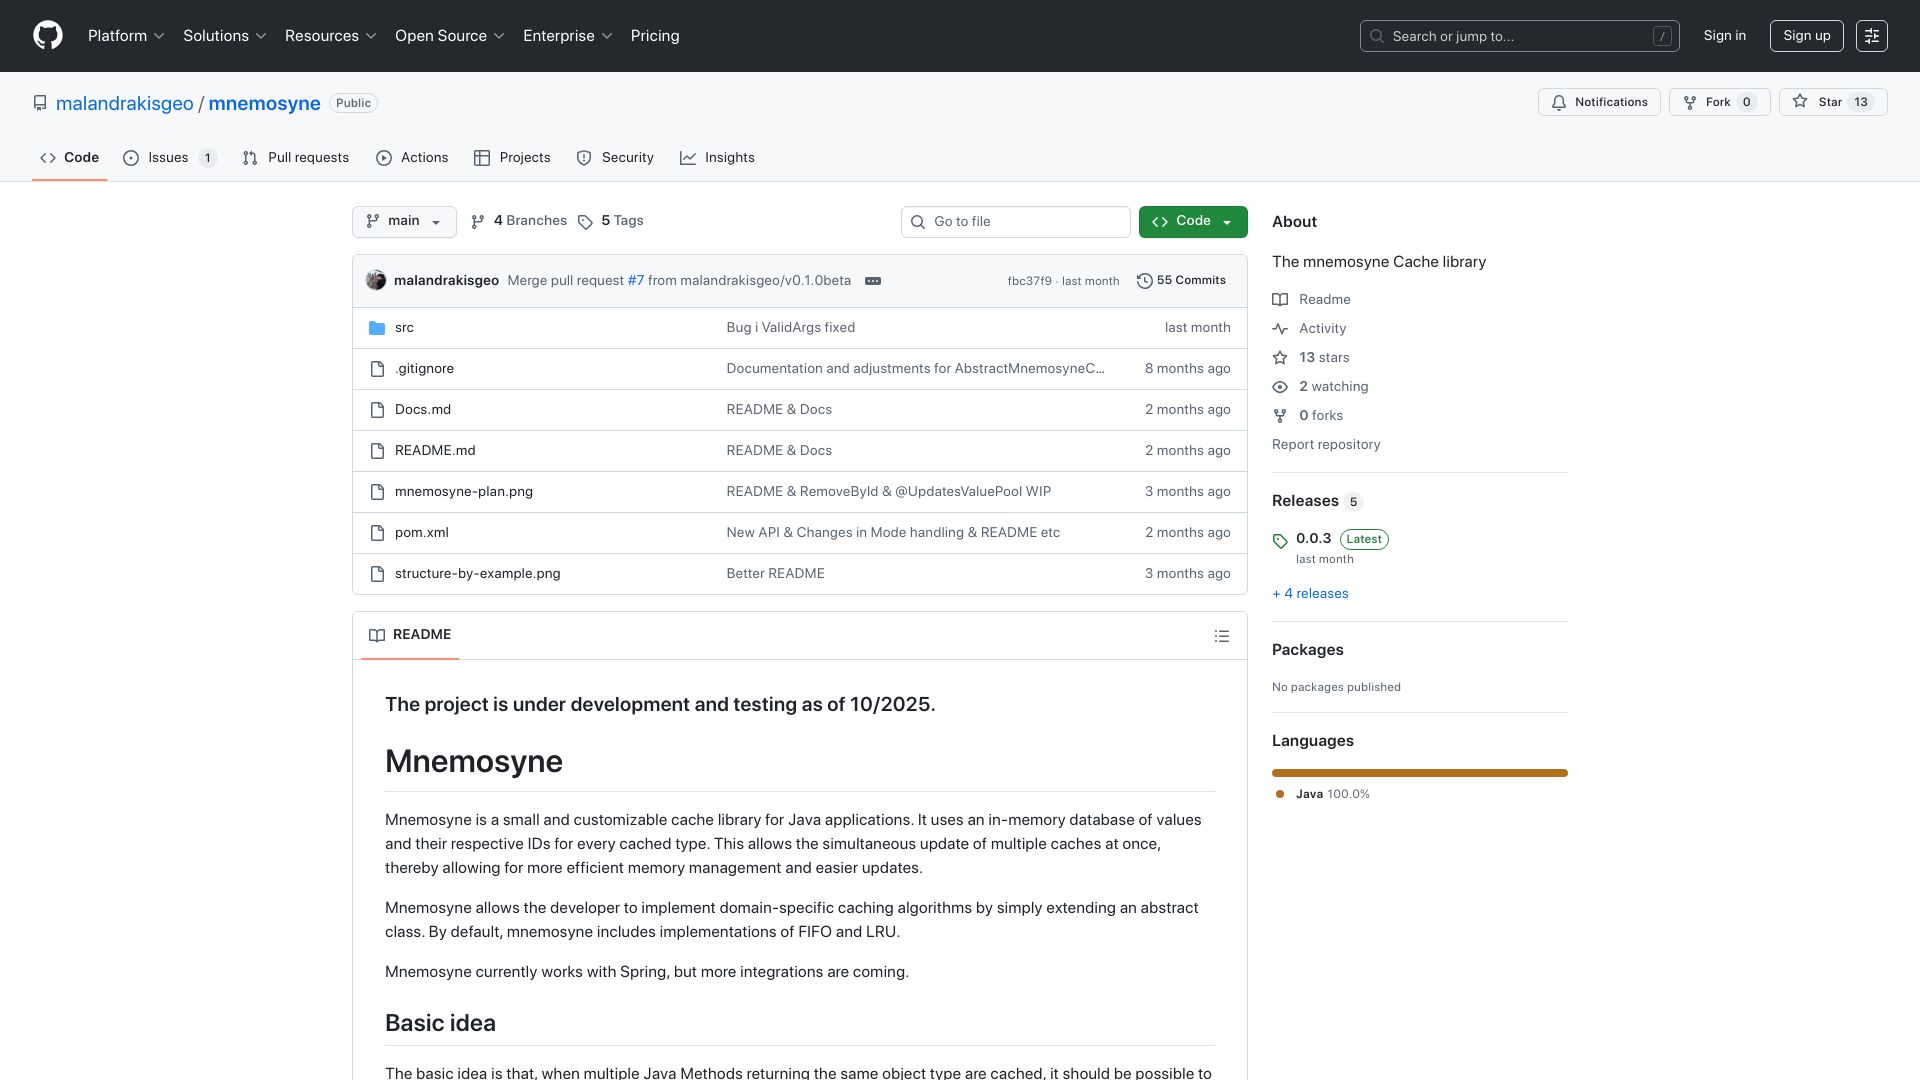Viewport: 1920px width, 1080px height.
Task: Select the 0.0.3 release tag icon
Action: [1280, 540]
